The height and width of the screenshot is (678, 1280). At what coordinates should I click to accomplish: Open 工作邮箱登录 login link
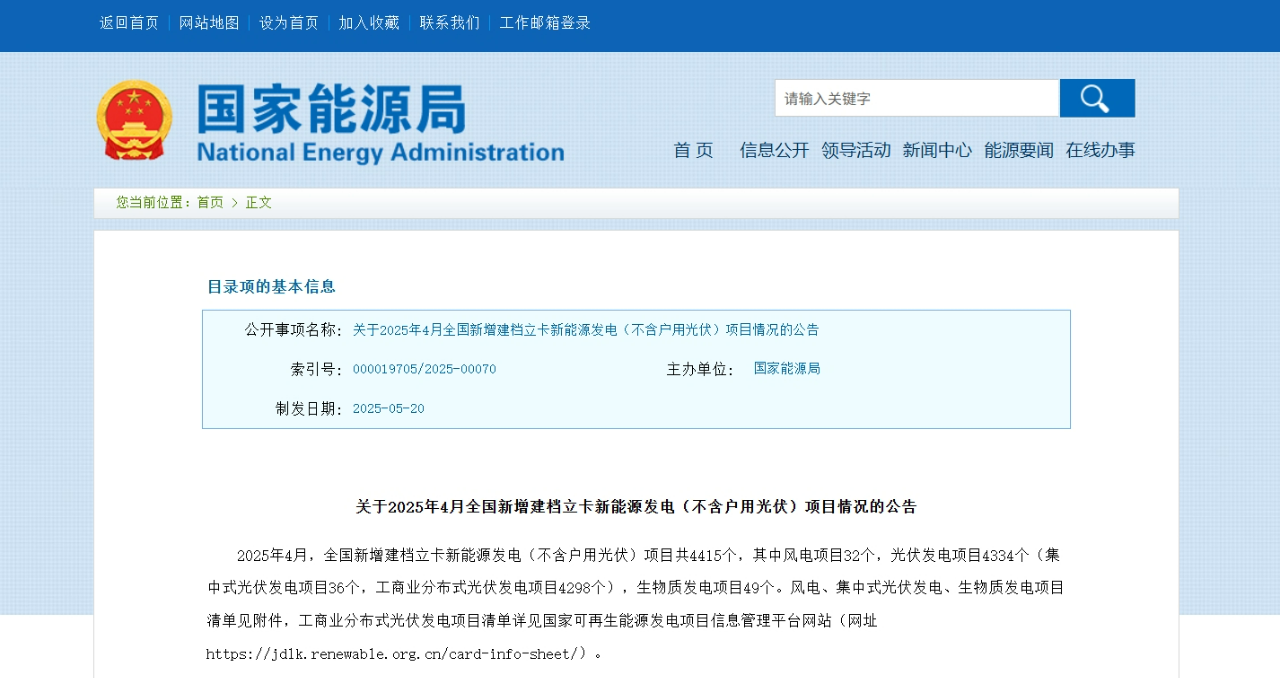tap(545, 22)
